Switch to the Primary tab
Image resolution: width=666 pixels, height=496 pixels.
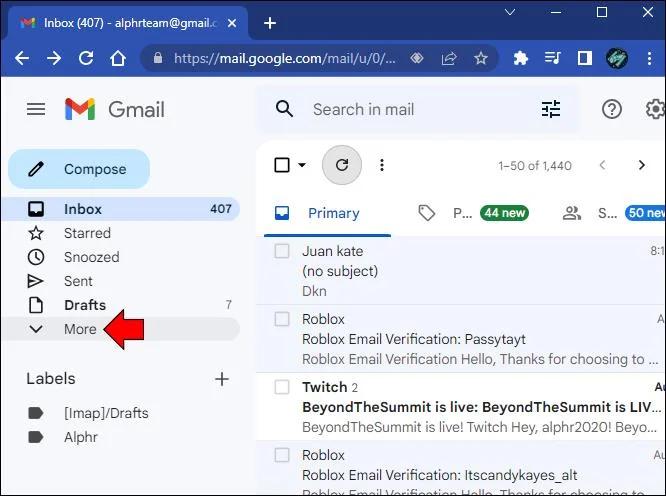pos(327,213)
